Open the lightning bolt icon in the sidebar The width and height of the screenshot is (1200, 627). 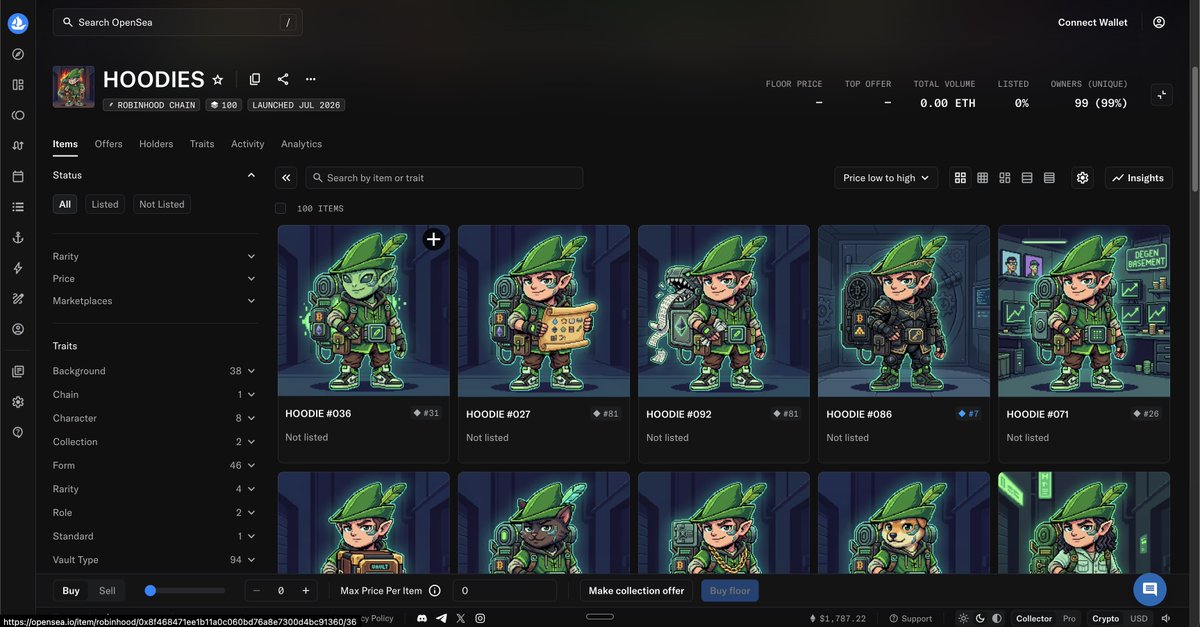[x=18, y=268]
